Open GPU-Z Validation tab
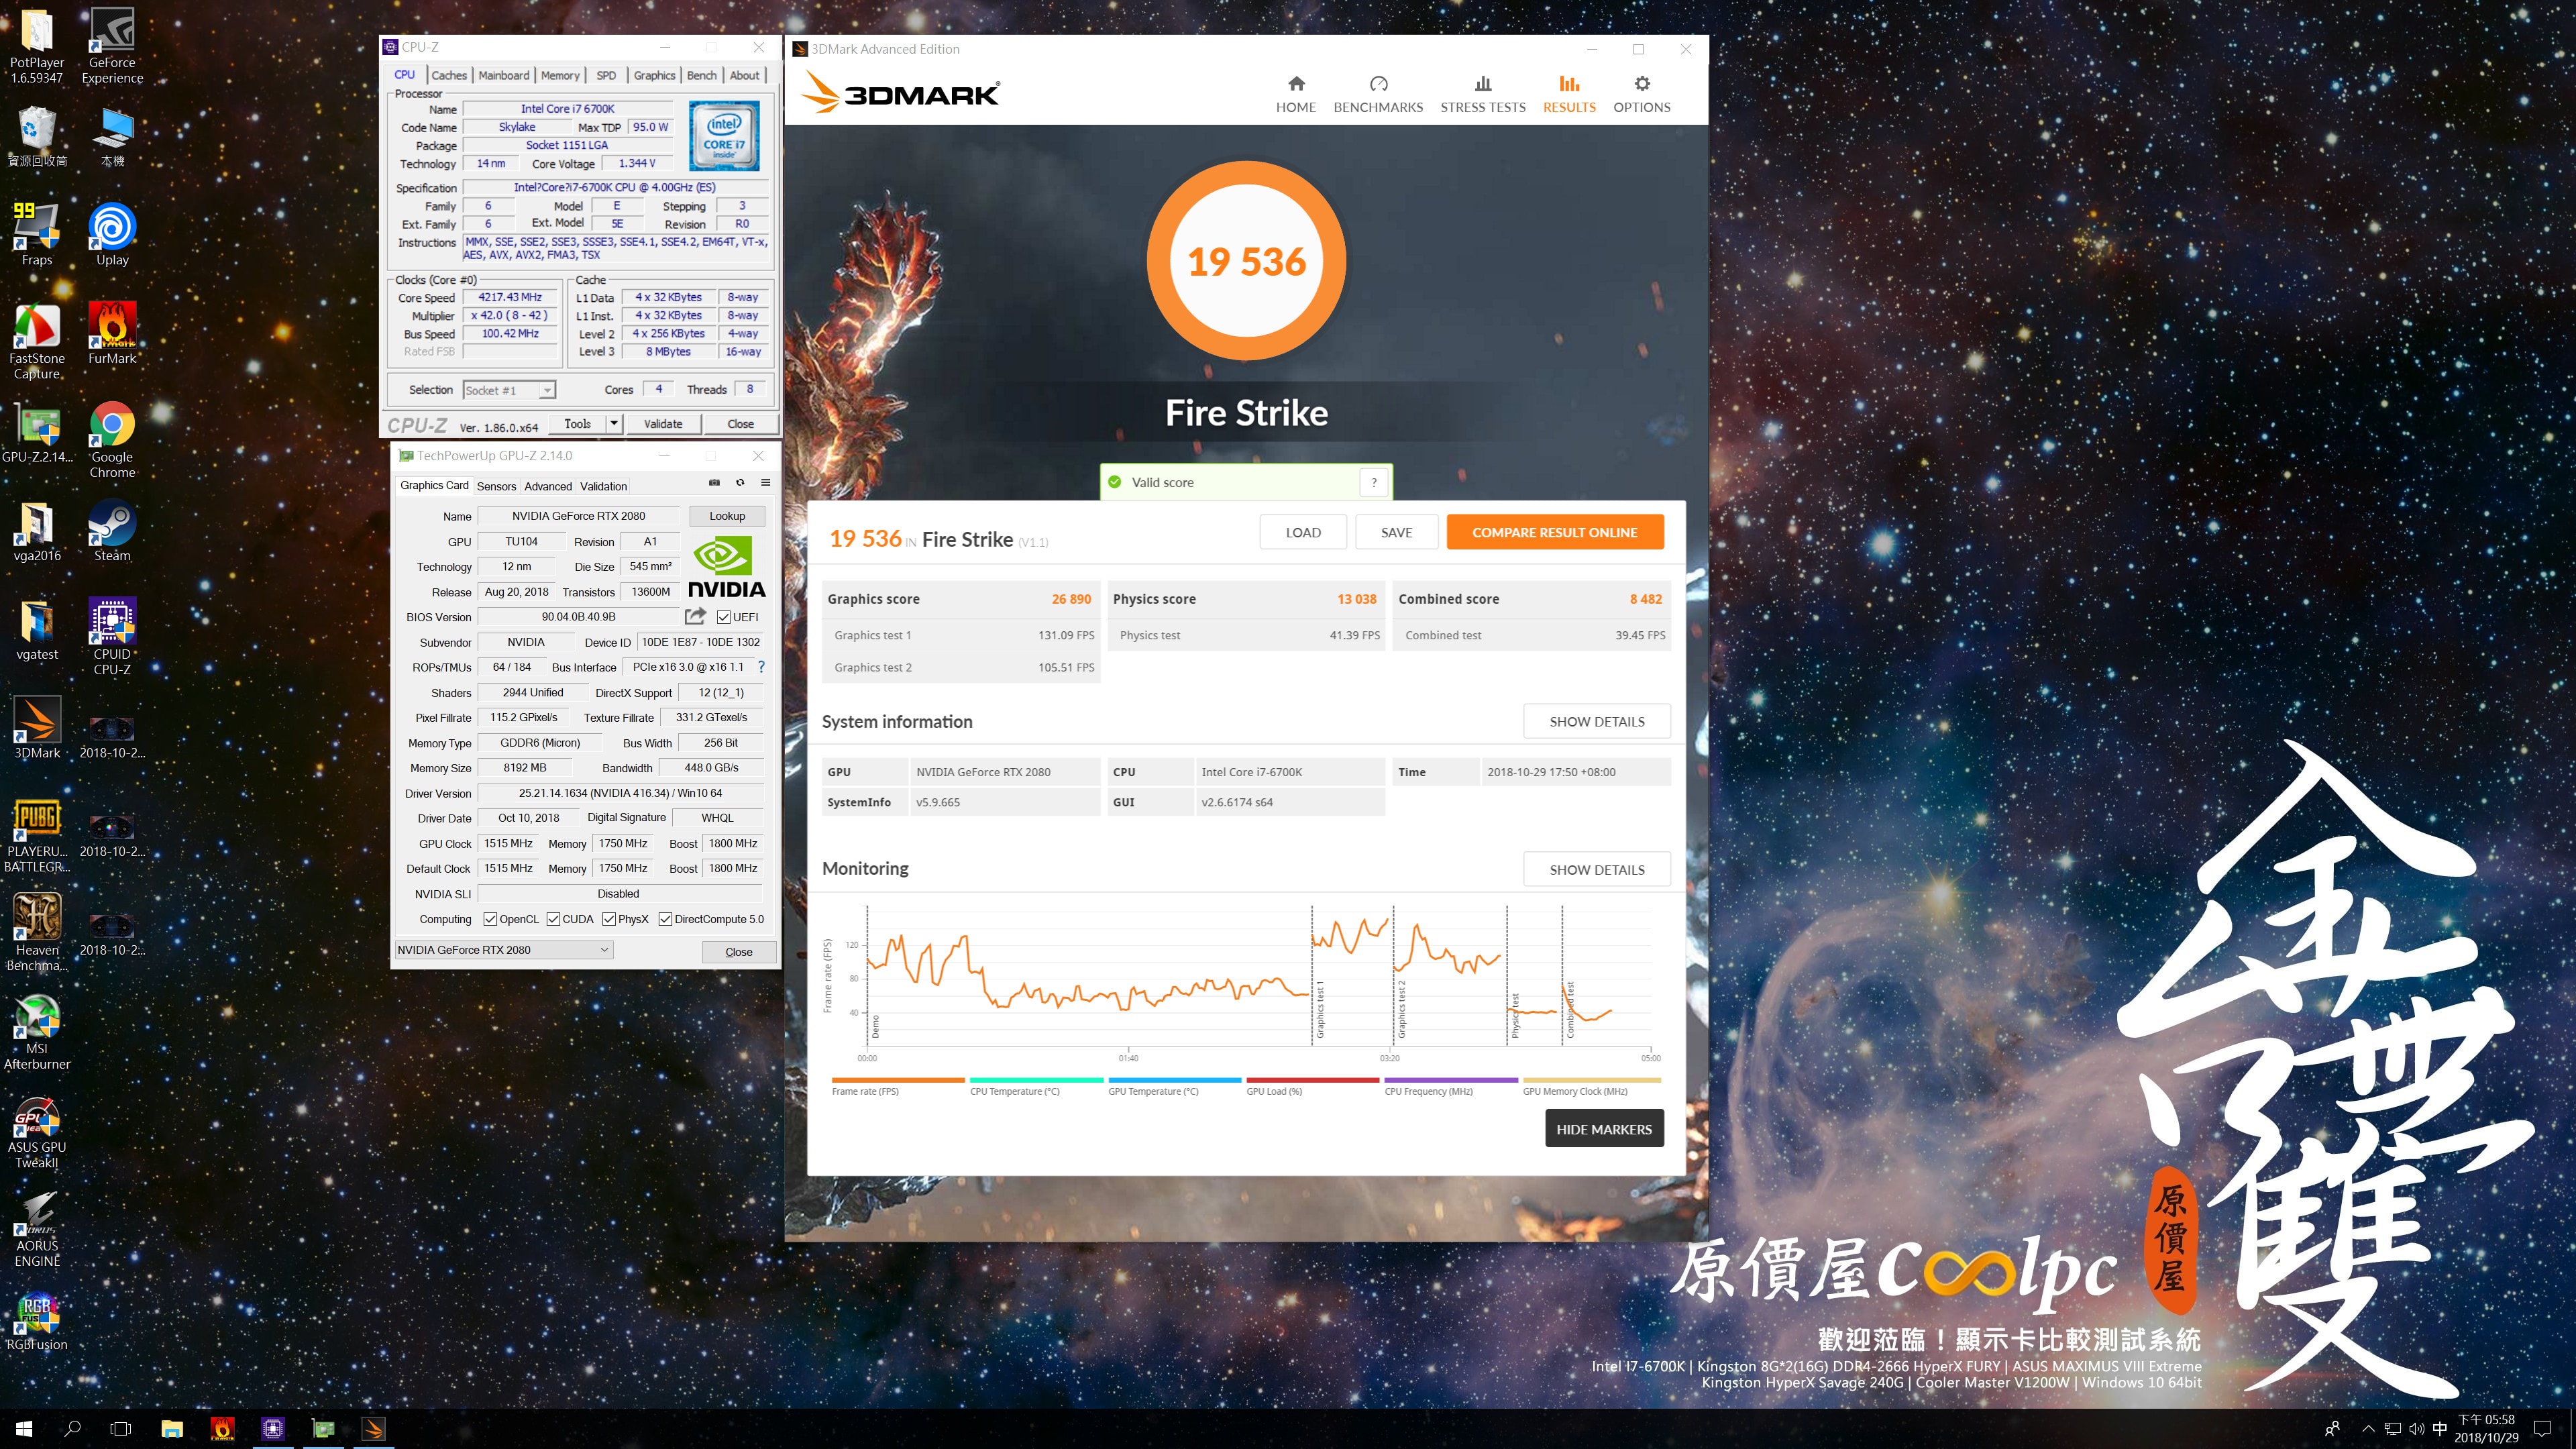 [604, 486]
